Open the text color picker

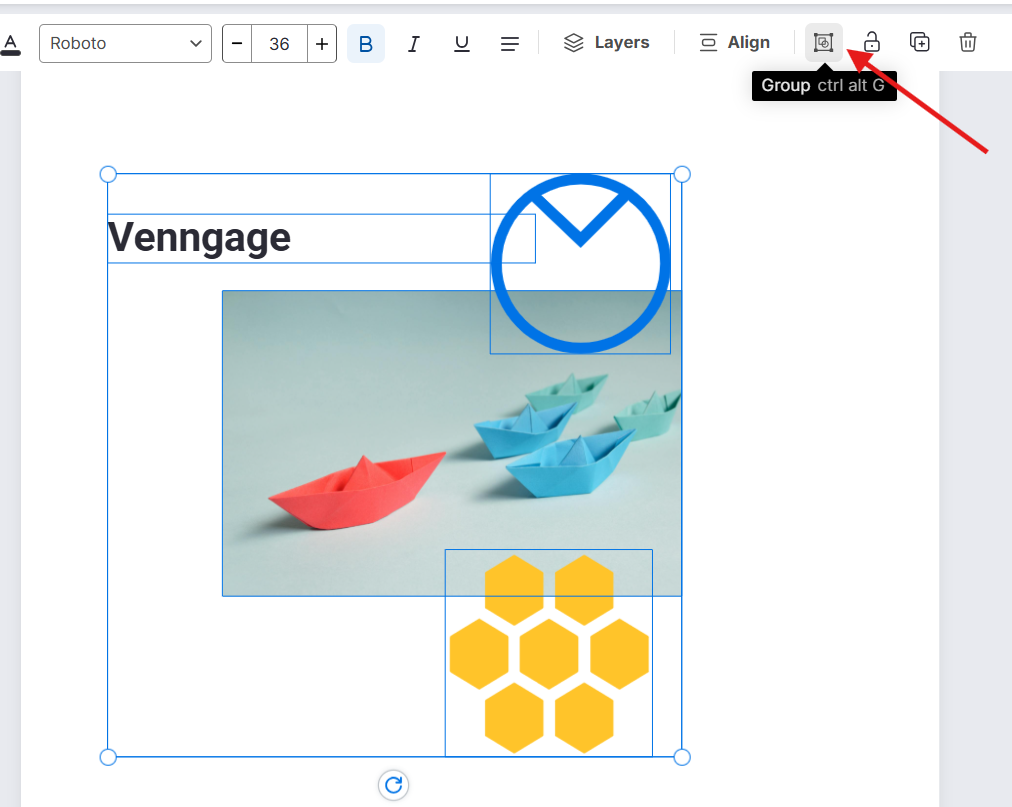click(11, 44)
